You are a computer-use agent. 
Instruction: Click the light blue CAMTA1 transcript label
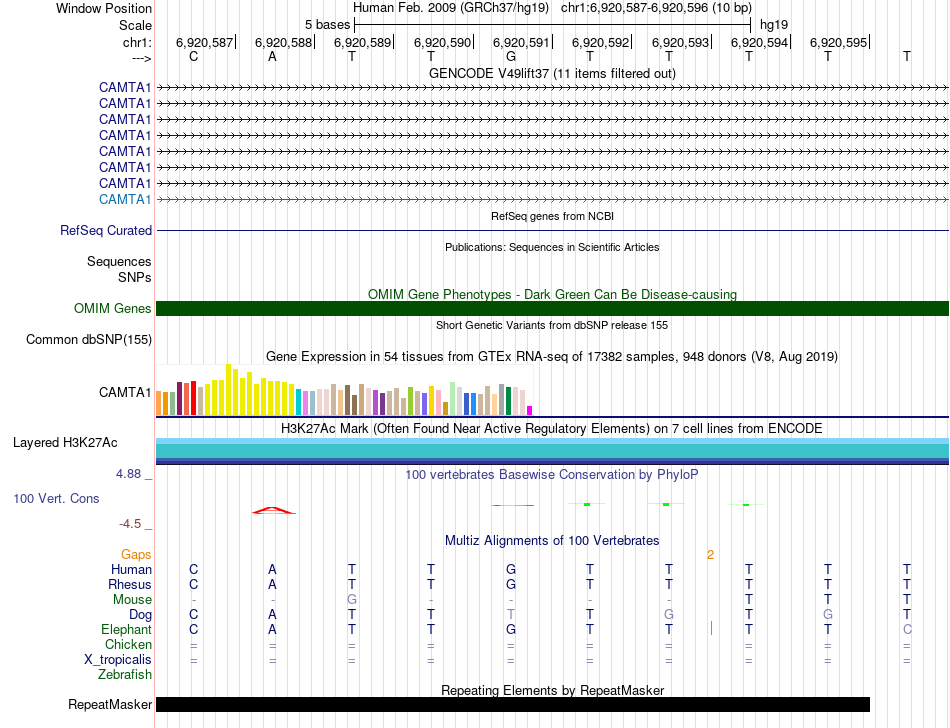click(125, 199)
